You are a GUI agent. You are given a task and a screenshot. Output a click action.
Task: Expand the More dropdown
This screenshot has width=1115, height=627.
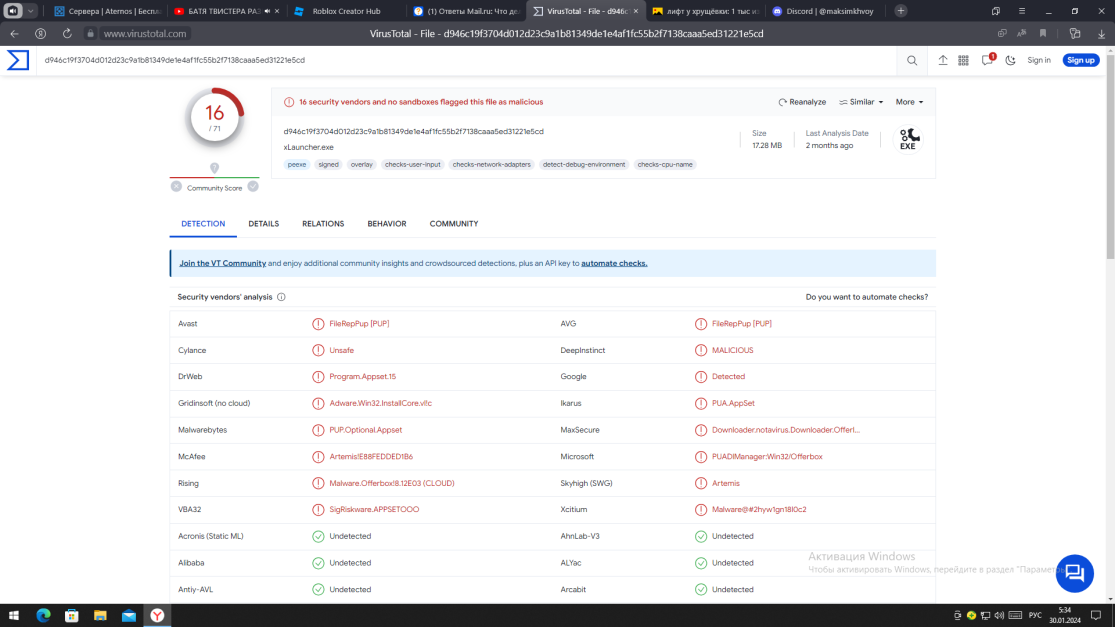[909, 102]
